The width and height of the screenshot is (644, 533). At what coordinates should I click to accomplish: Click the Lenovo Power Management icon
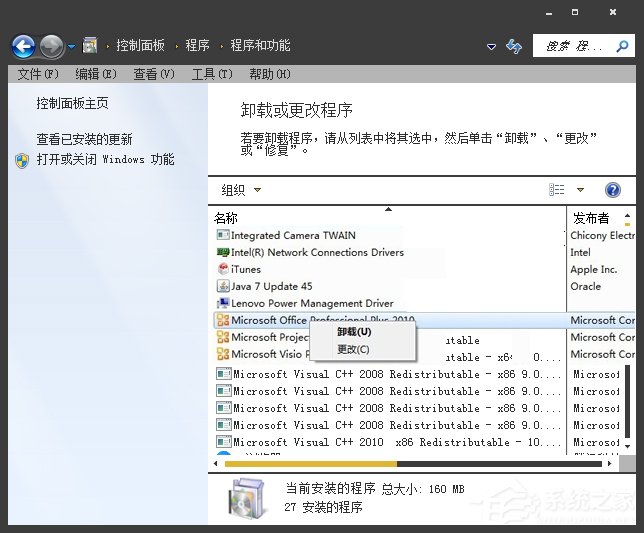tap(223, 303)
